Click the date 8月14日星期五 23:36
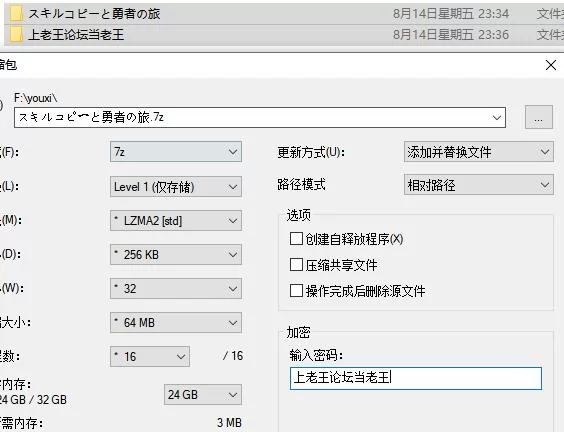Viewport: 564px width, 432px height. point(451,35)
